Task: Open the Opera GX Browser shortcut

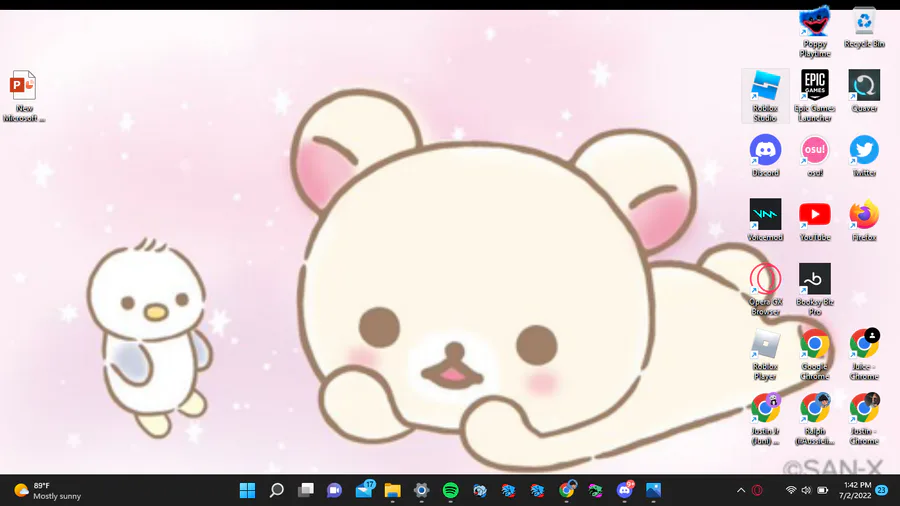Action: tap(765, 290)
